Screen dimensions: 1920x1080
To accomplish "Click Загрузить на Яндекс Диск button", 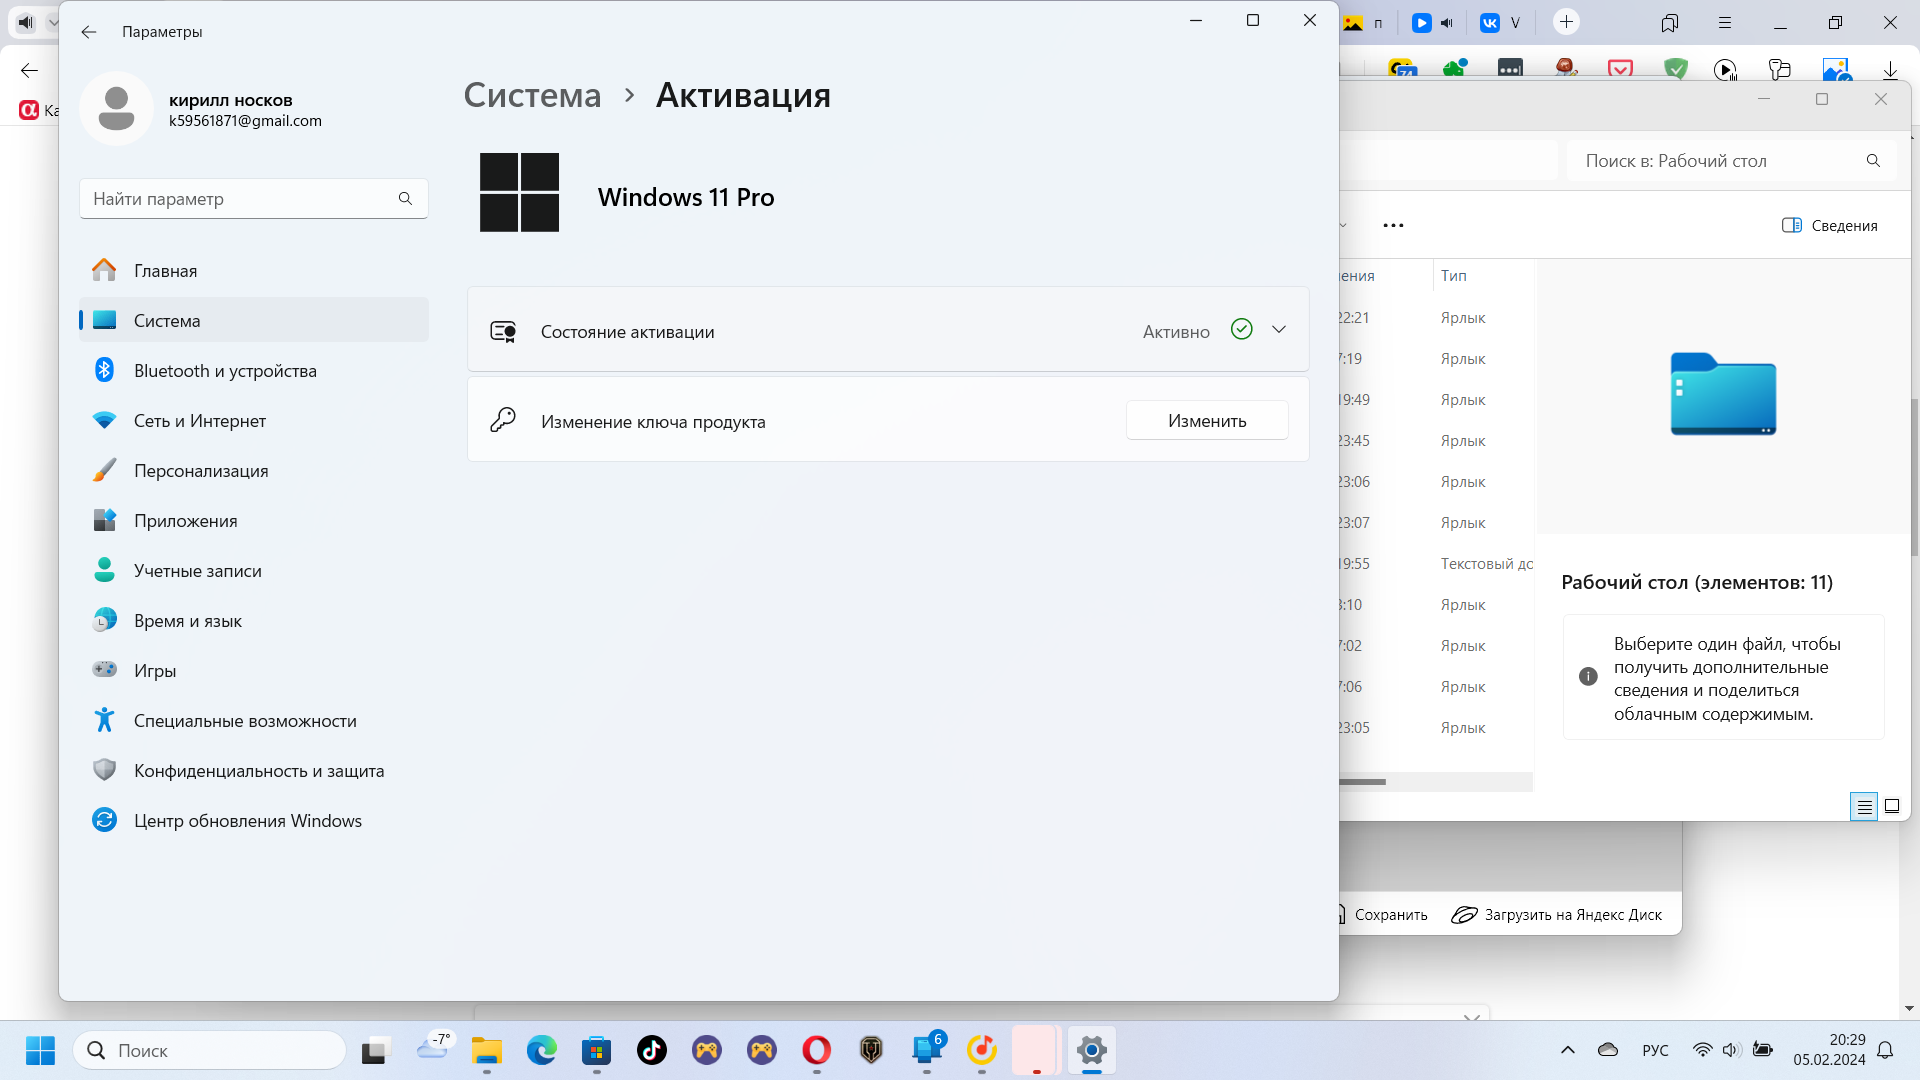I will [x=1556, y=915].
